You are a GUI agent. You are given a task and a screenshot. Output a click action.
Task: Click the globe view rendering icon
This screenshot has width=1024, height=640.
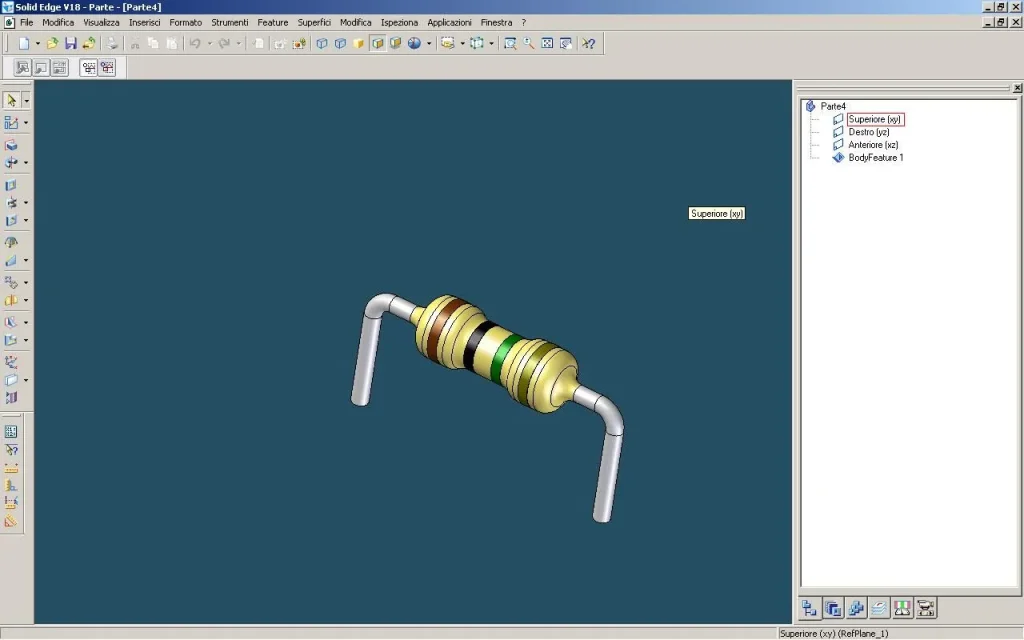click(x=414, y=44)
